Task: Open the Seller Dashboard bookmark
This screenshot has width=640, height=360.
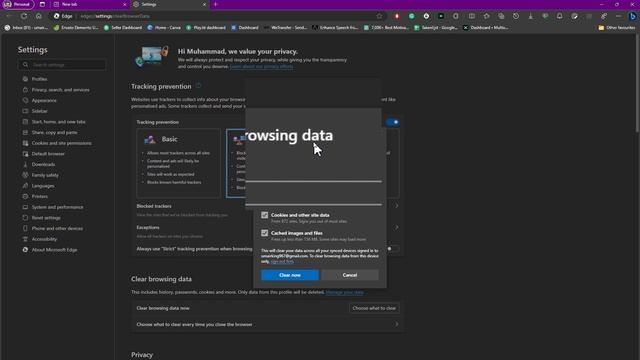Action: tap(122, 28)
